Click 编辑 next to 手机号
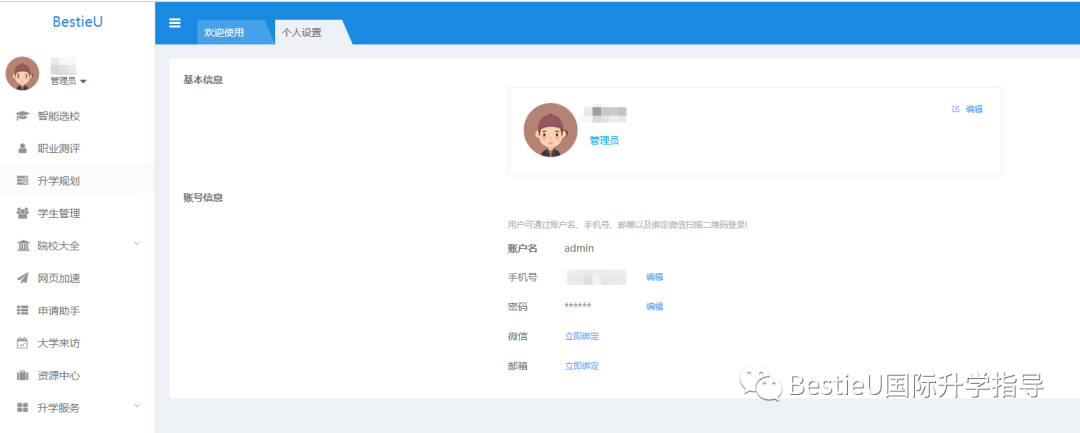Image resolution: width=1080 pixels, height=433 pixels. click(654, 277)
